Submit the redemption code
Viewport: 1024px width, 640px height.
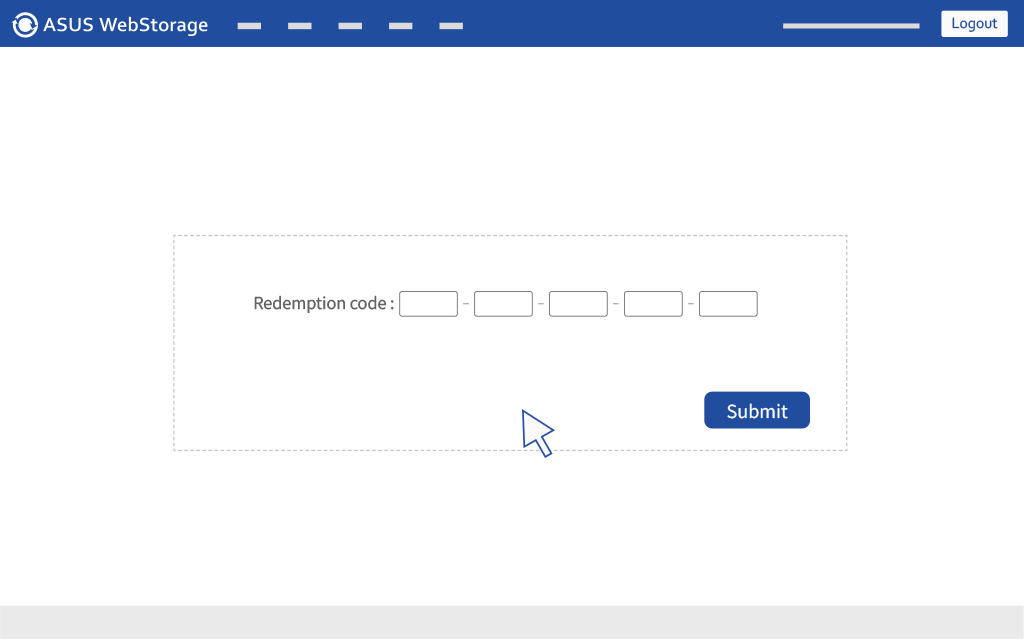[757, 410]
